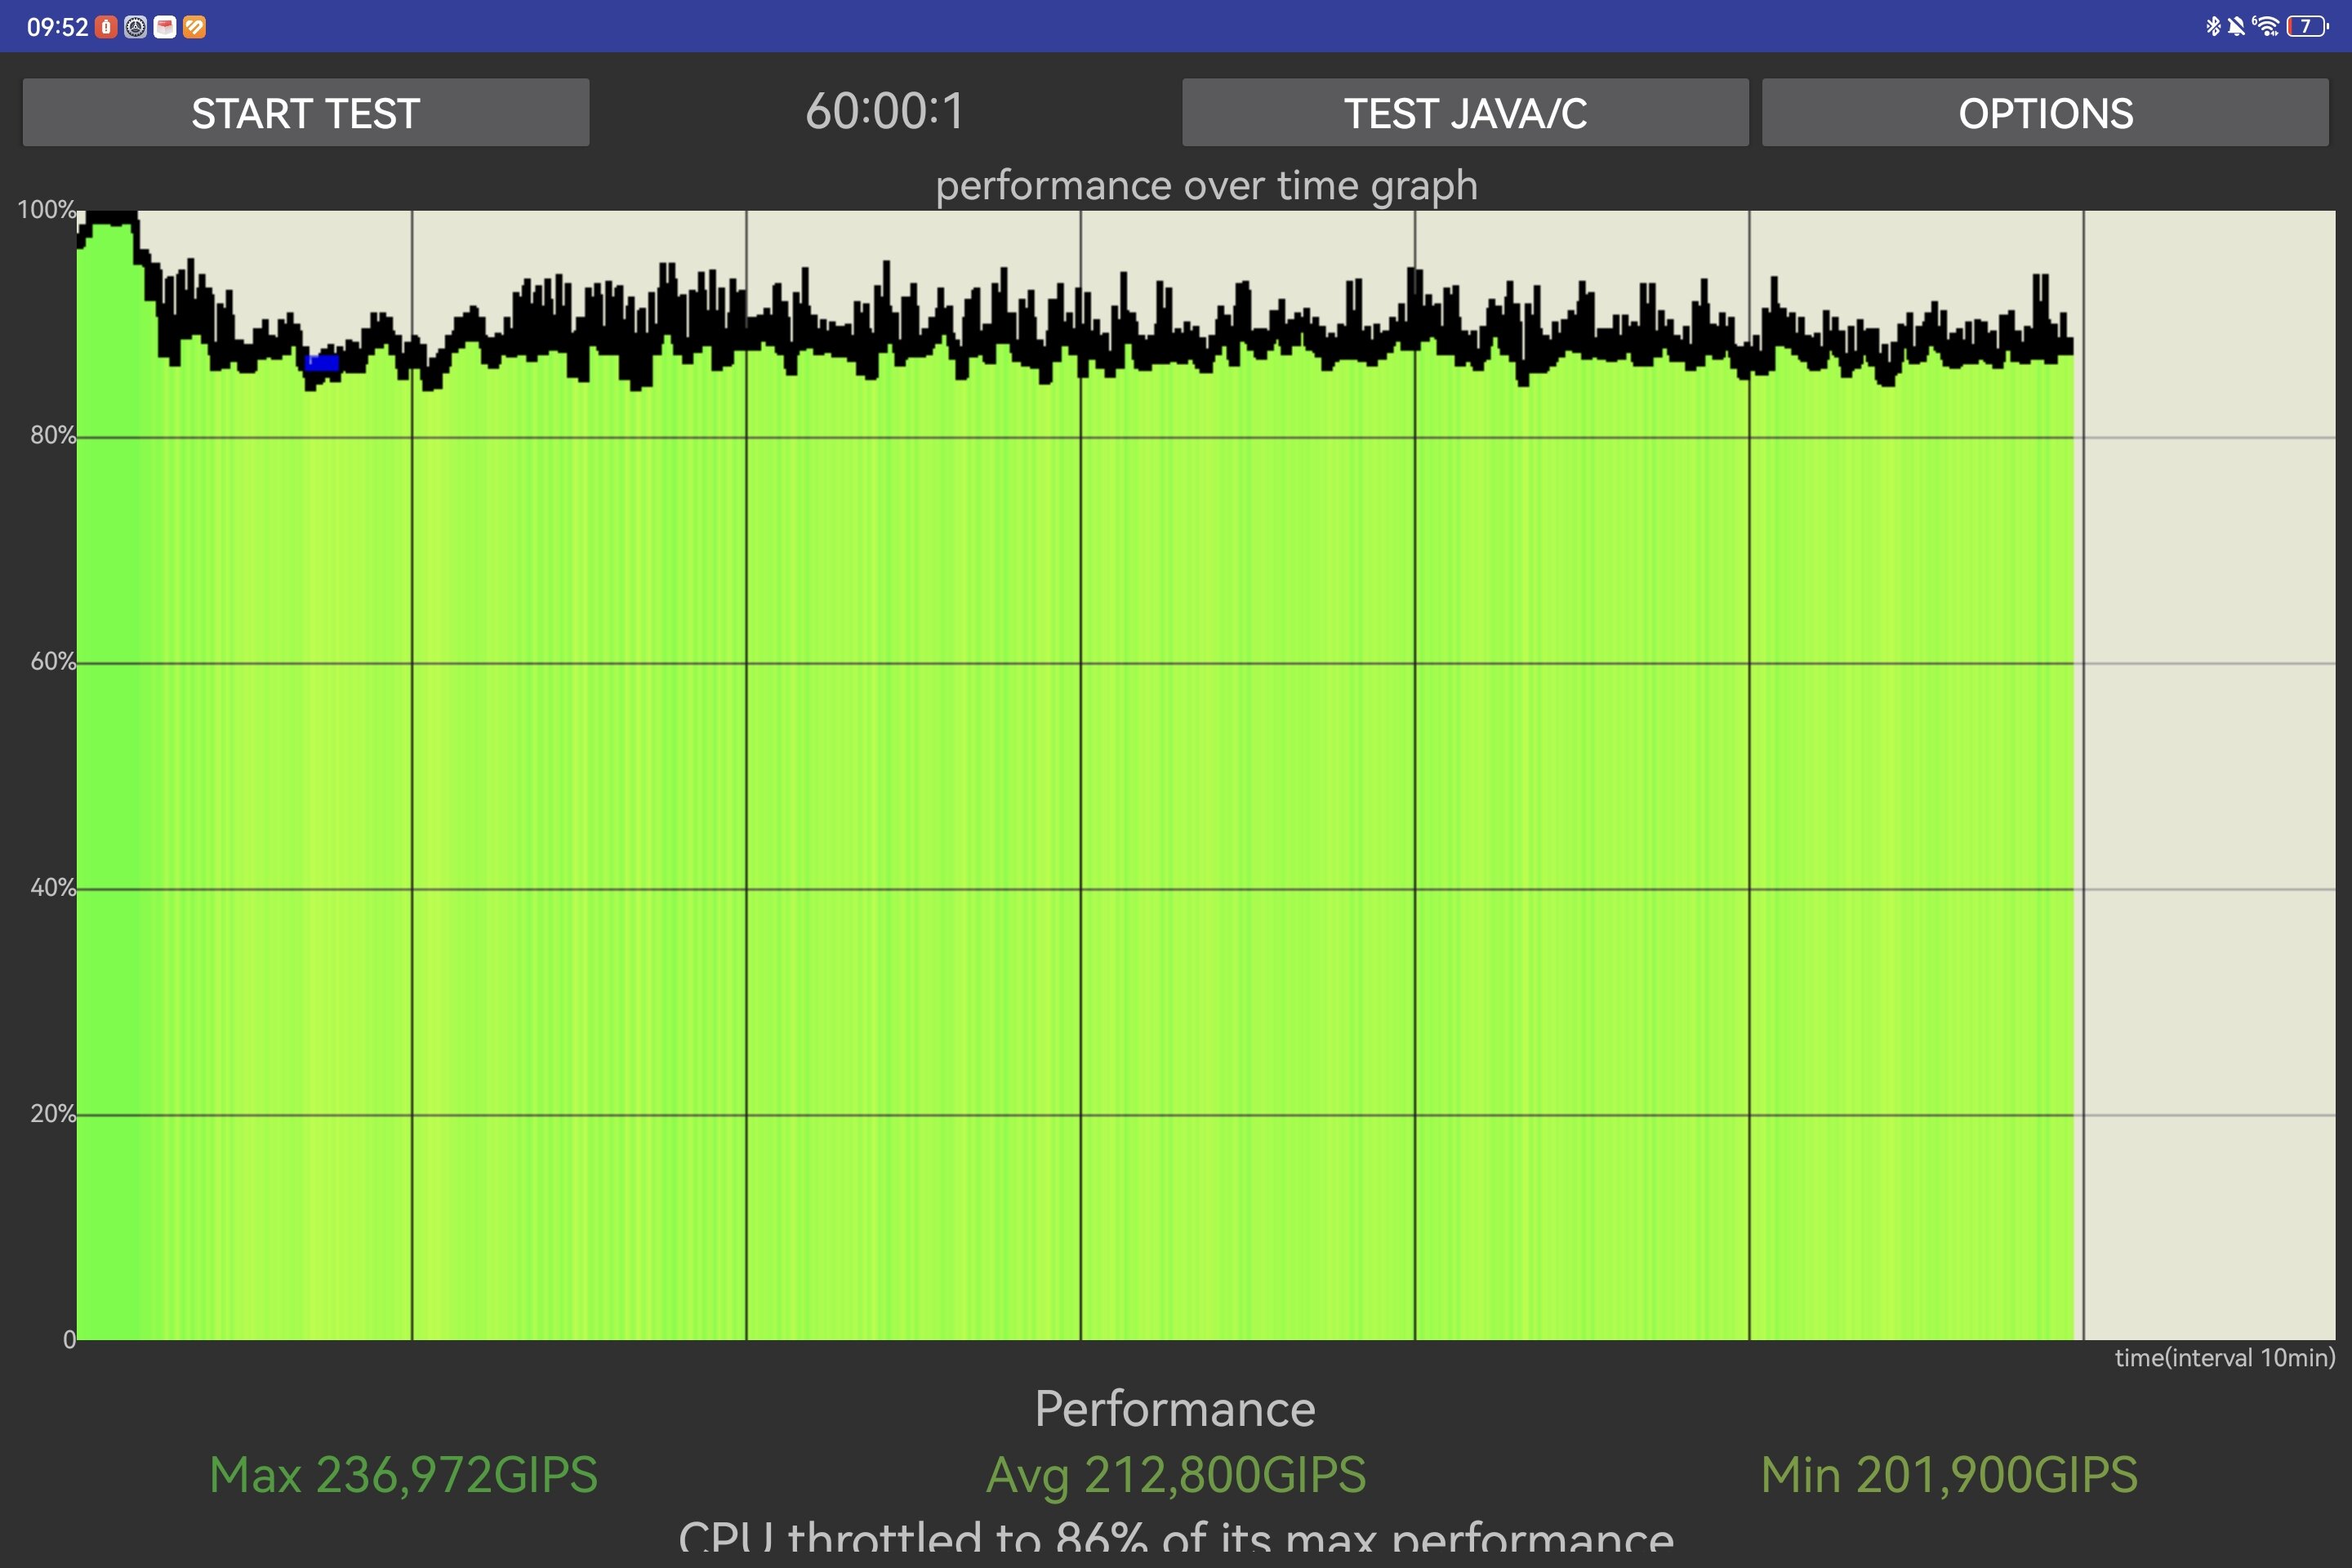The width and height of the screenshot is (2352, 1568).
Task: Tap the Bluetooth status icon
Action: coord(2213,26)
